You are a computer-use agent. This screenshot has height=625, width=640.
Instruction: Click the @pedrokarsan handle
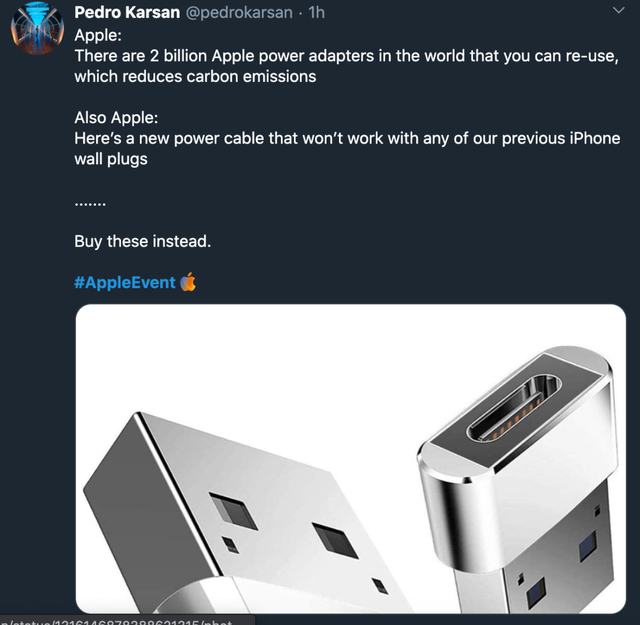tap(239, 13)
